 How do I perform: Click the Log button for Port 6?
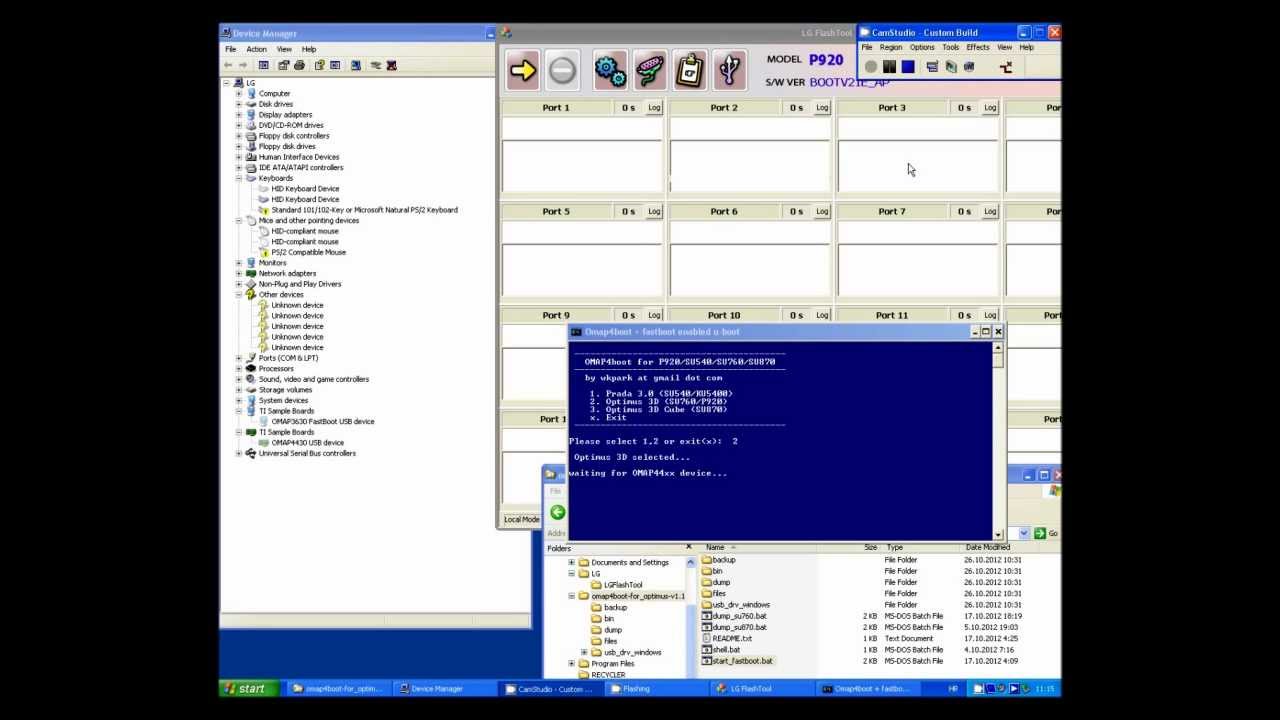coord(822,211)
